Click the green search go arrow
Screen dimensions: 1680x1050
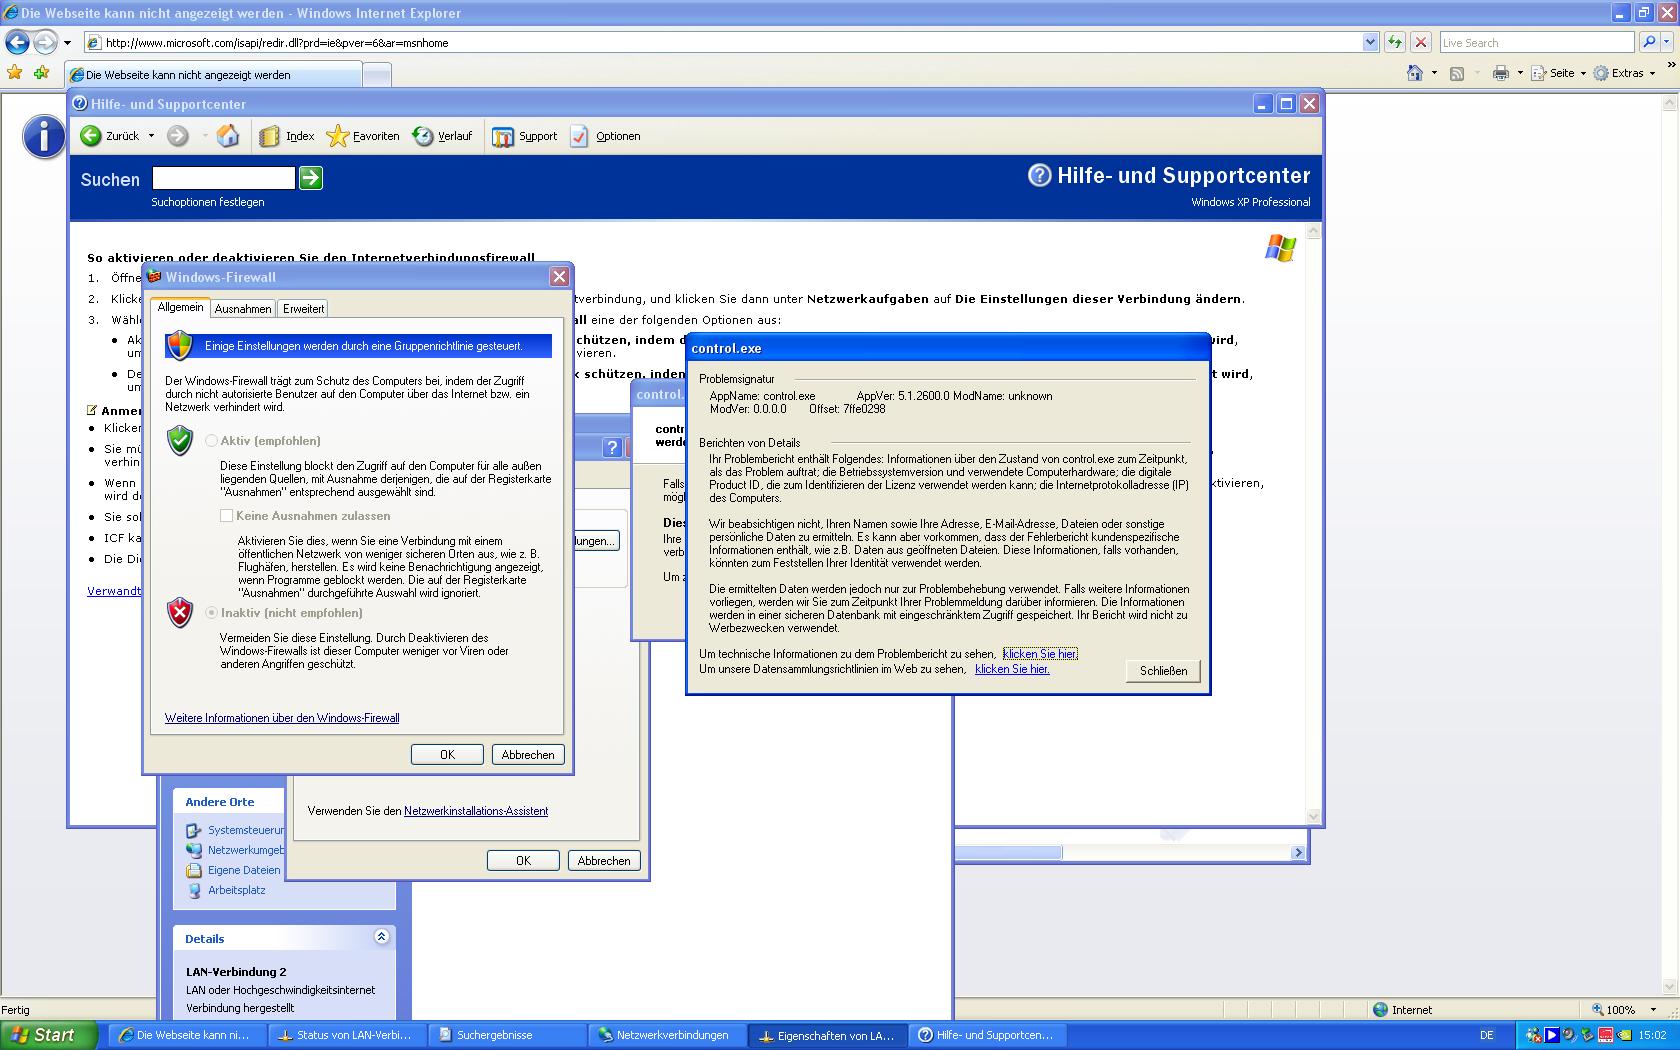tap(311, 178)
